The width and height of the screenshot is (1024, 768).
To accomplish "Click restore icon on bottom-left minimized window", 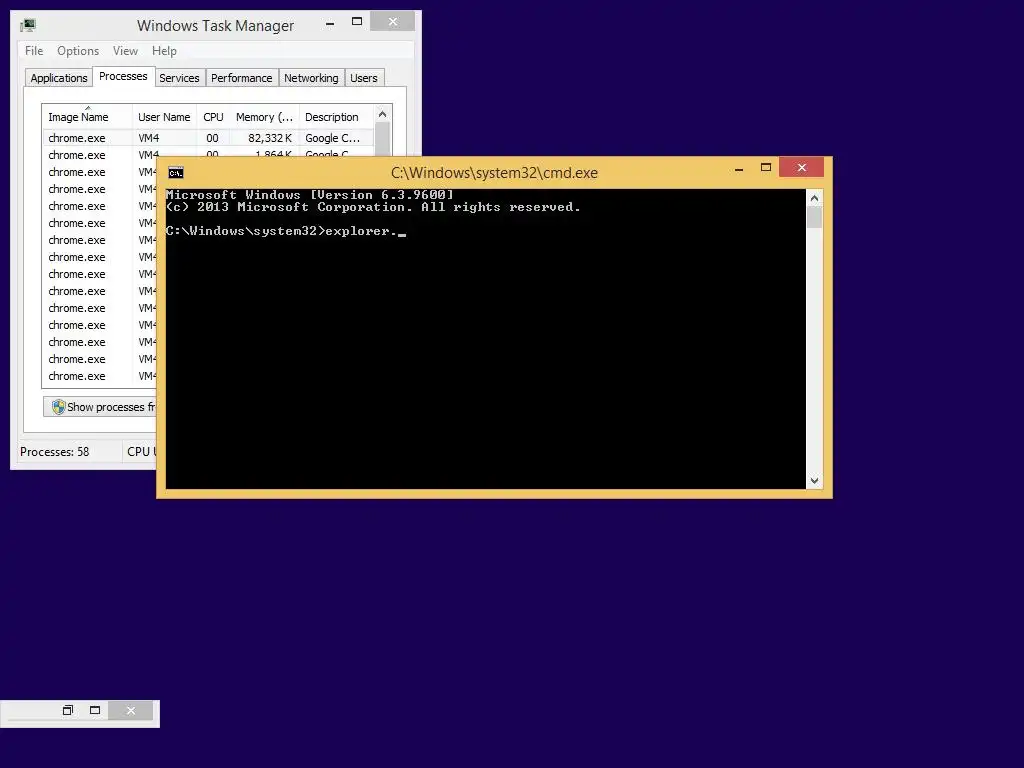I will (x=68, y=710).
